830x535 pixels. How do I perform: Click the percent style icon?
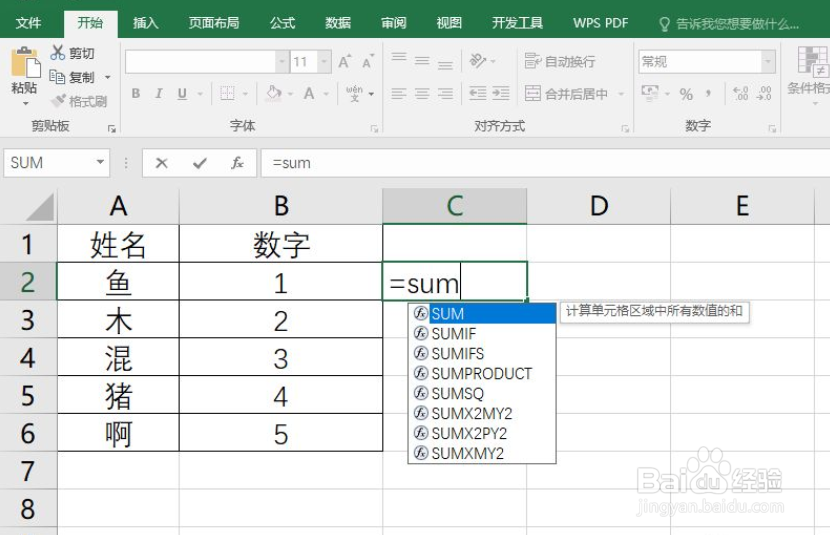click(686, 94)
